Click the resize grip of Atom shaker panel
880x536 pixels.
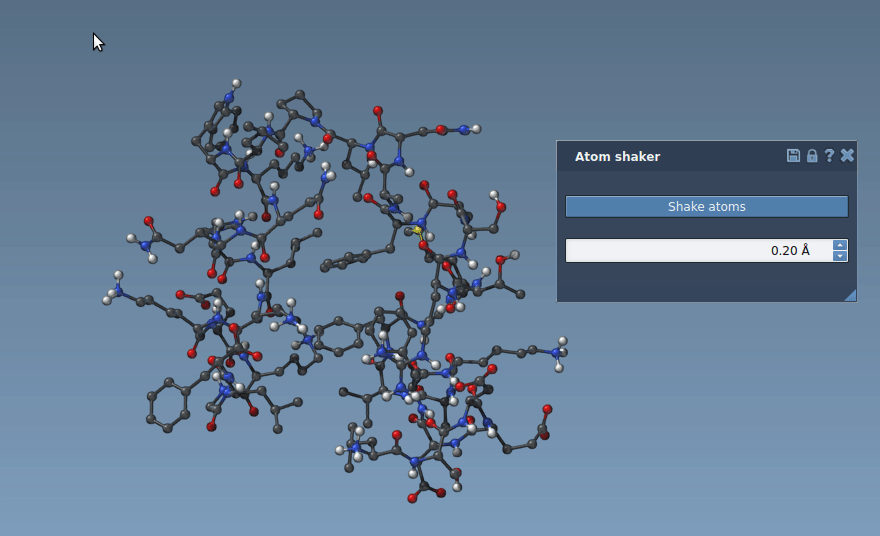click(849, 294)
